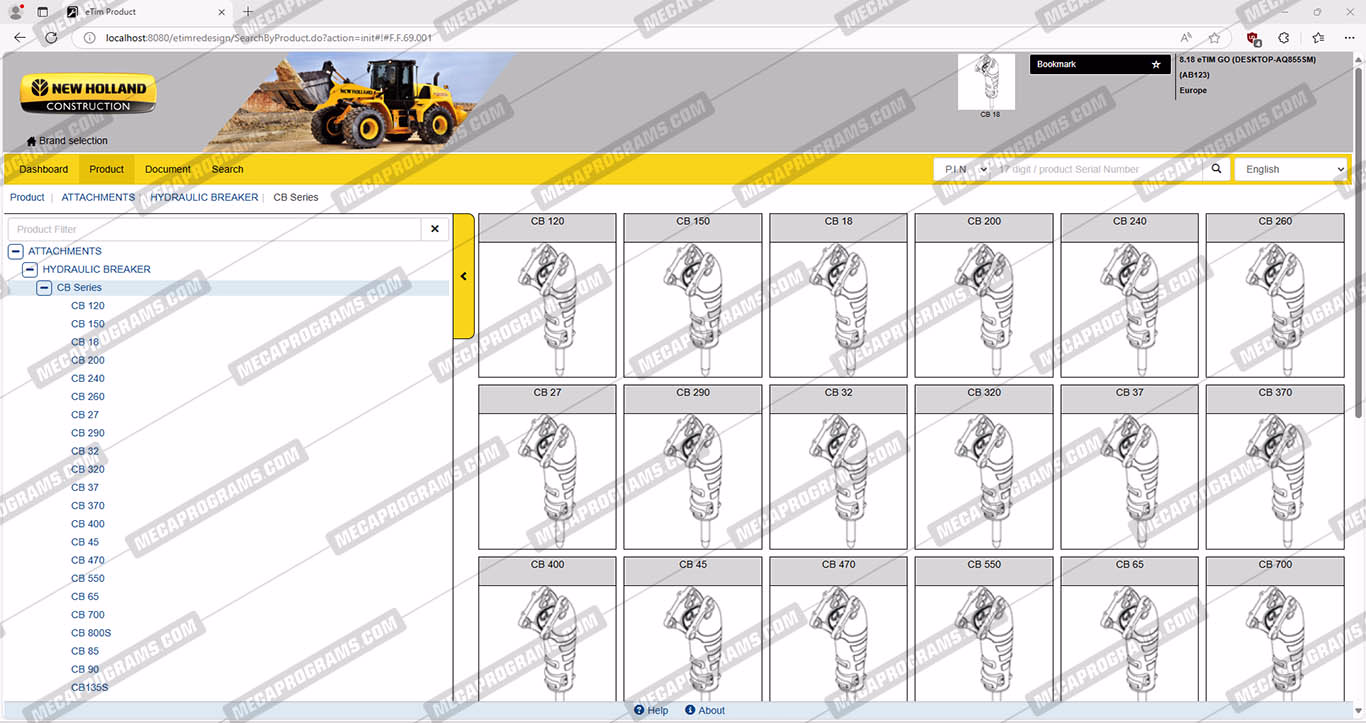Click the search magnifier button
1366x723 pixels.
click(x=1216, y=169)
